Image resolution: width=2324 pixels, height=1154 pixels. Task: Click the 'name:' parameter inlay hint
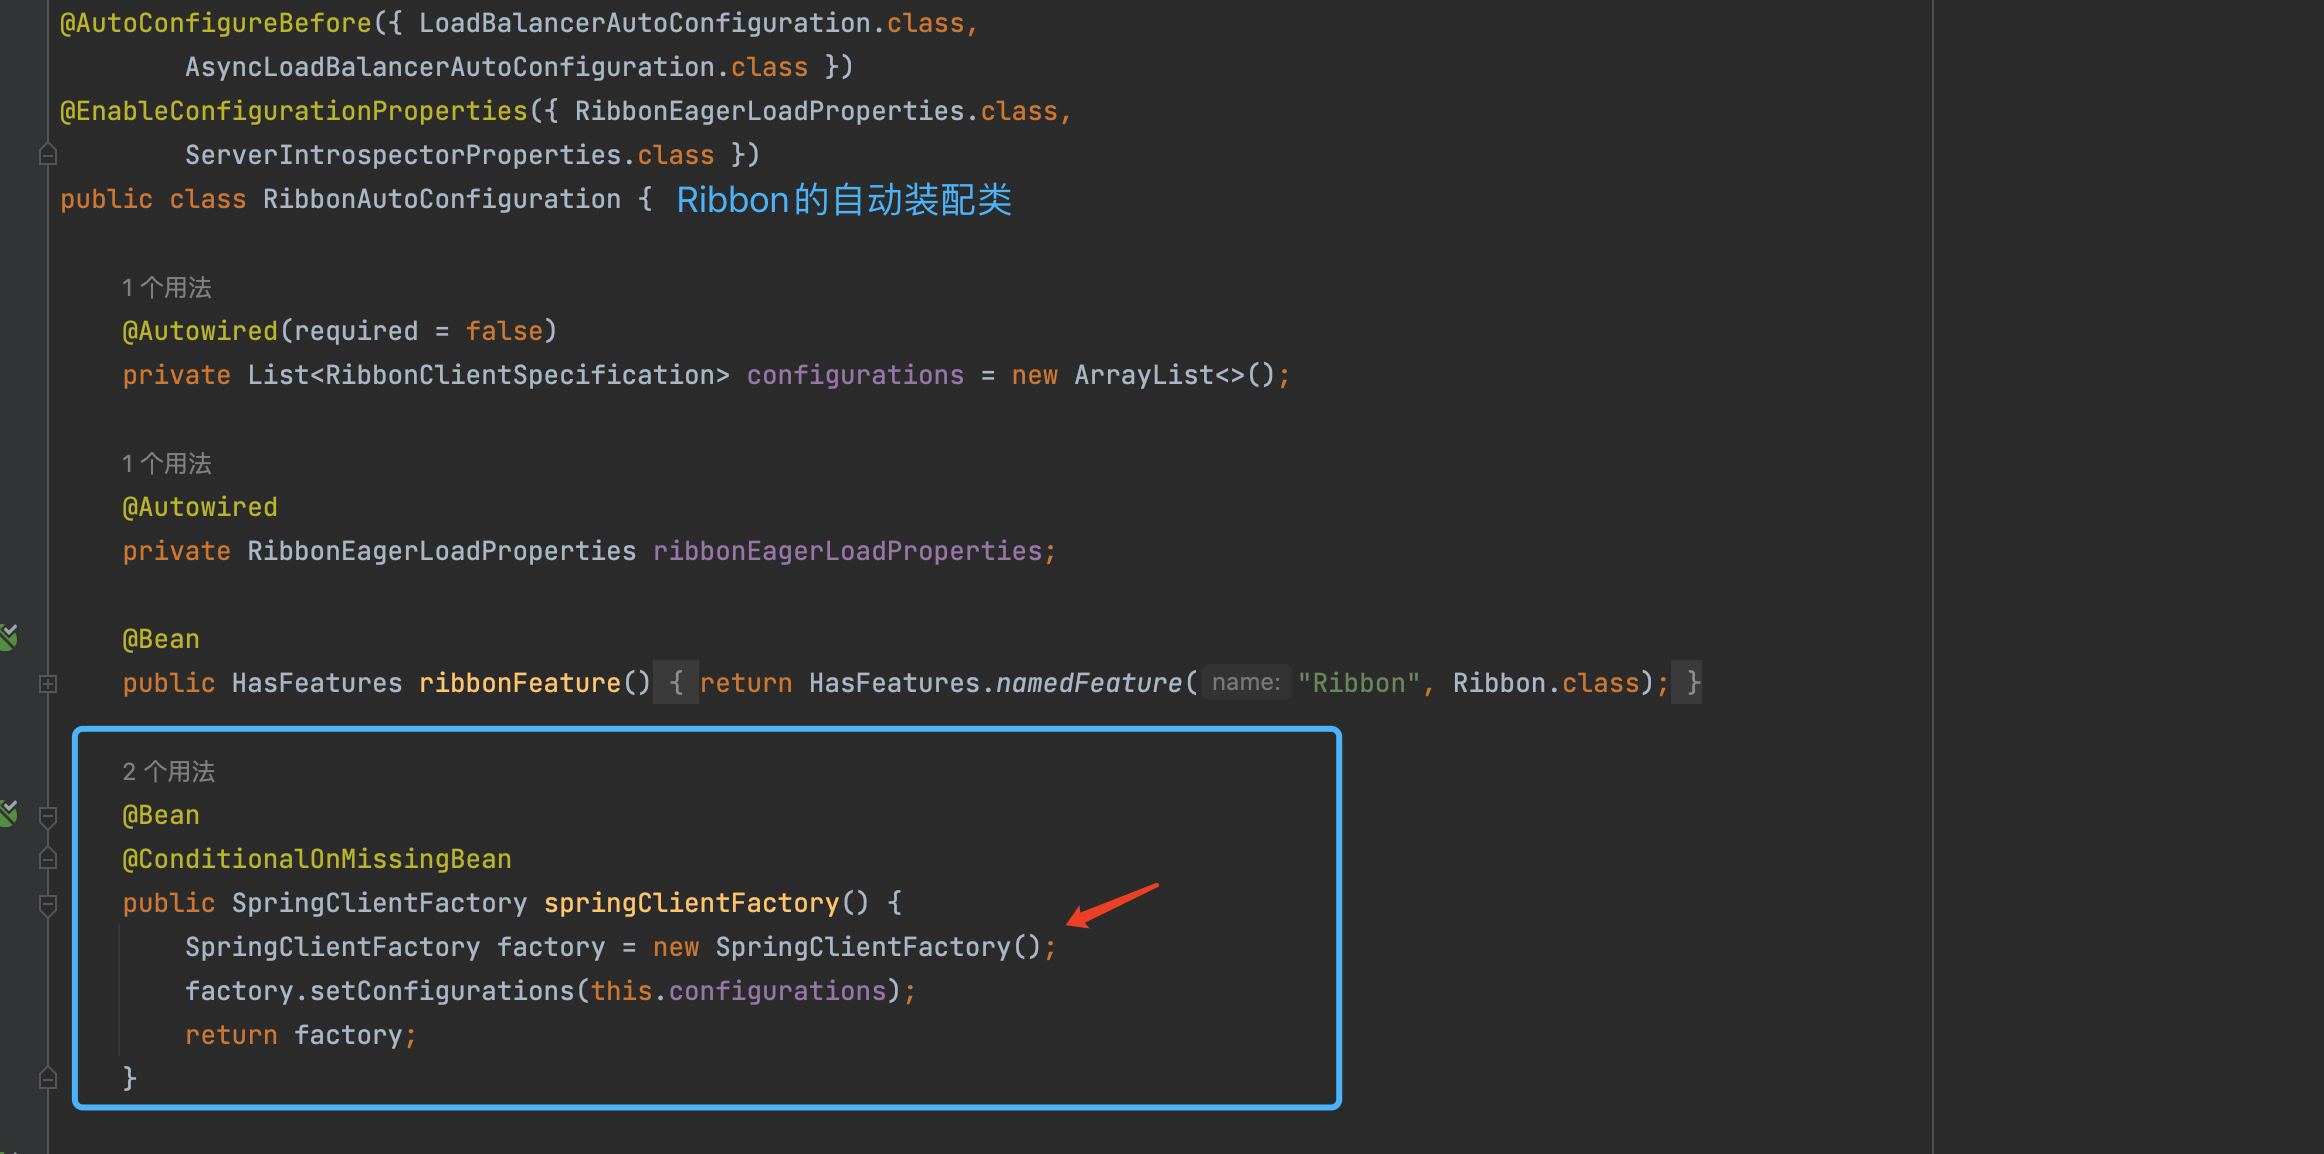pyautogui.click(x=1246, y=683)
